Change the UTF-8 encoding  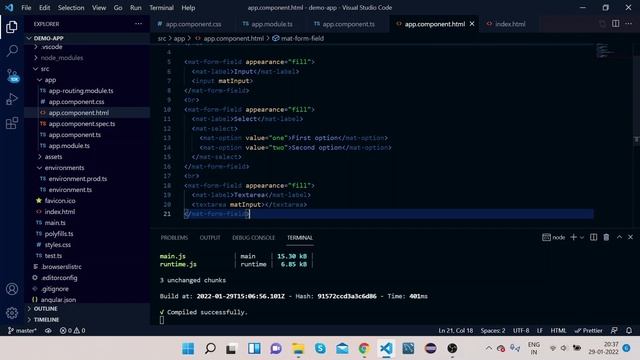tap(521, 331)
